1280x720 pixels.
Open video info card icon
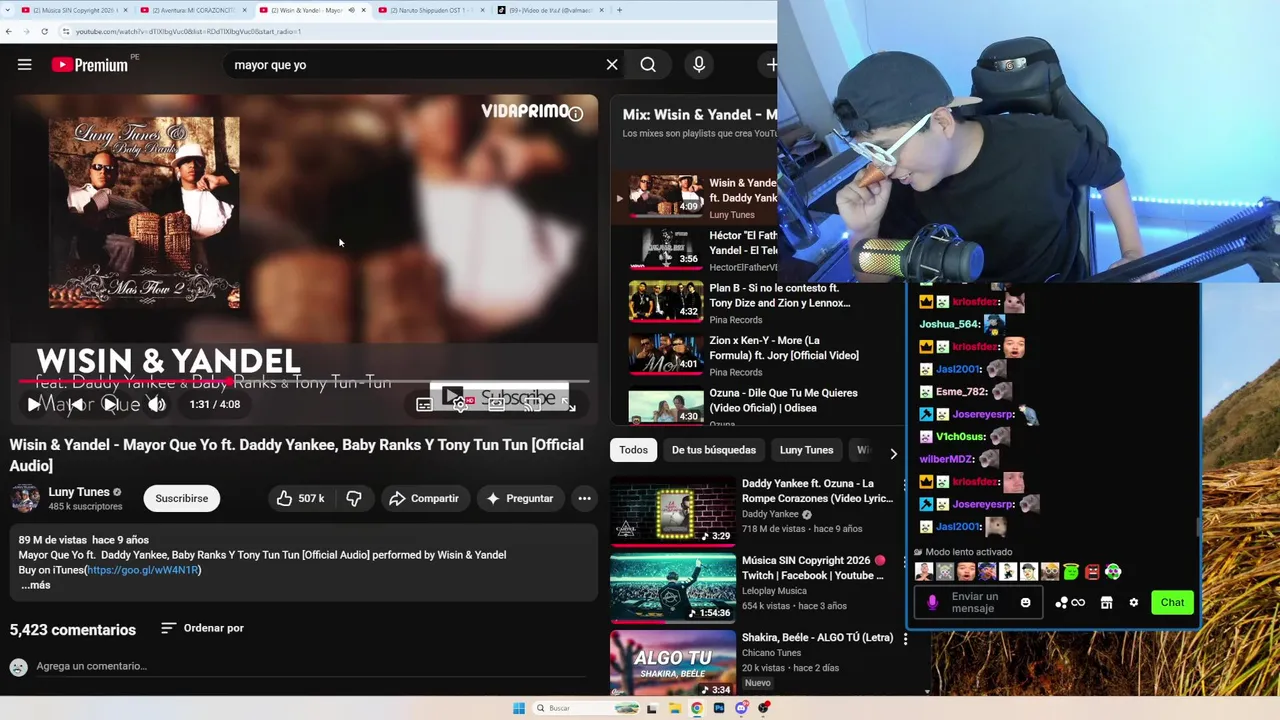576,114
